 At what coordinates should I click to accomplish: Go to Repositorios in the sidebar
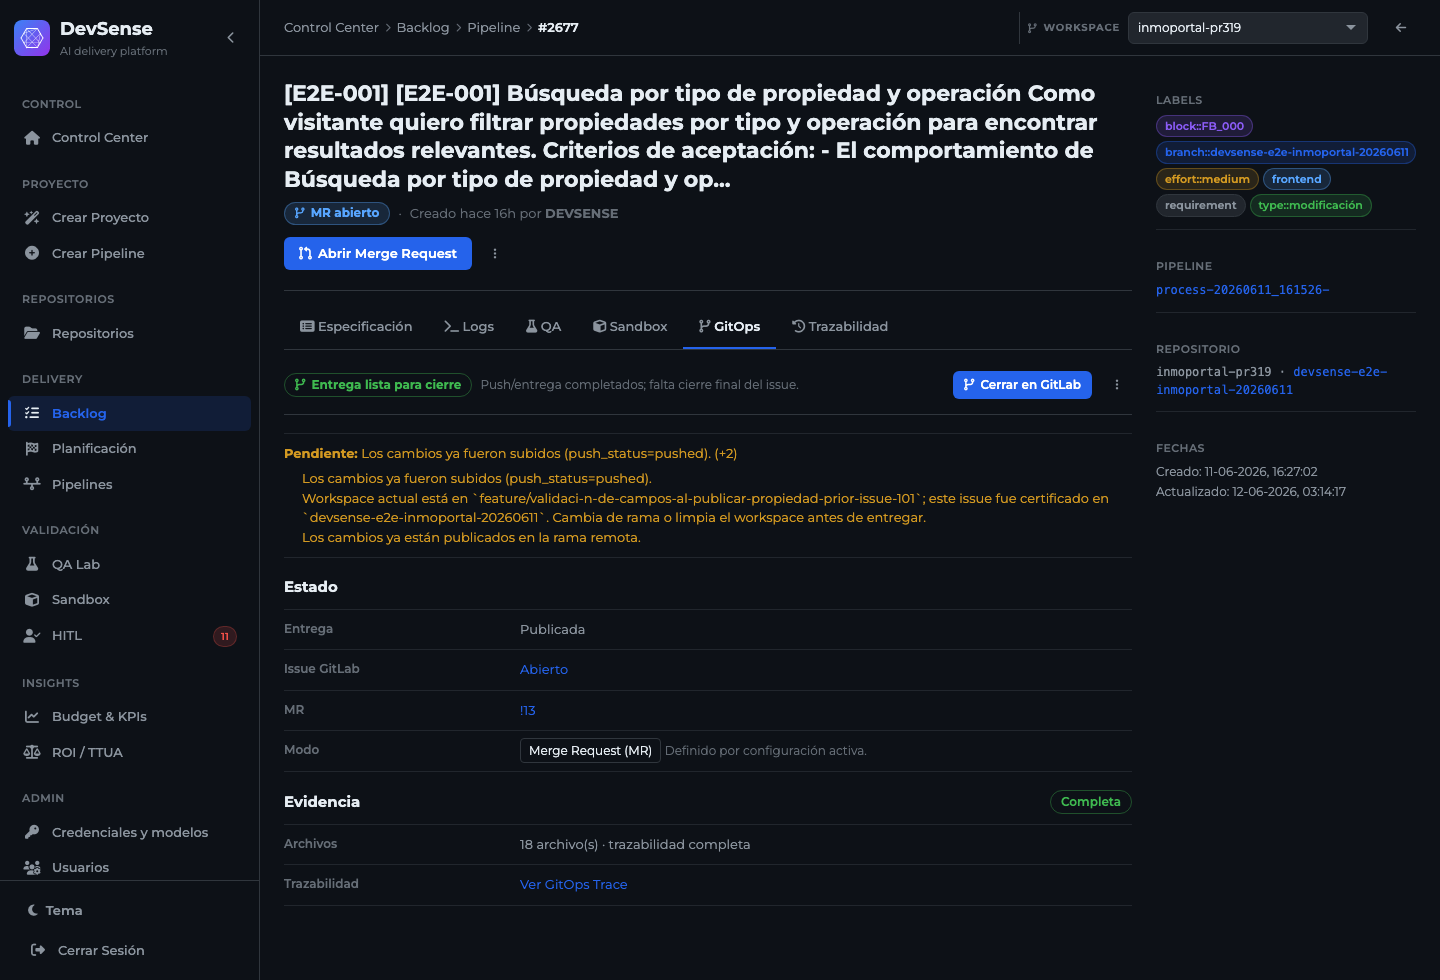129,334
